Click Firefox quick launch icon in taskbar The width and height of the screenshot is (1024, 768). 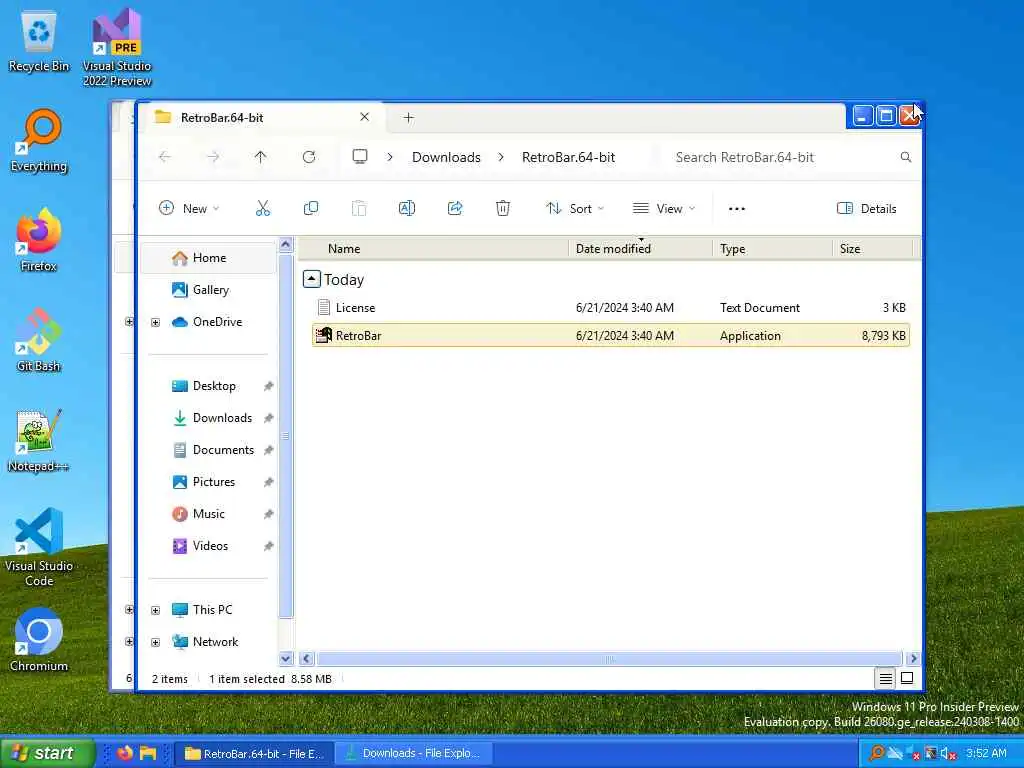click(x=125, y=753)
